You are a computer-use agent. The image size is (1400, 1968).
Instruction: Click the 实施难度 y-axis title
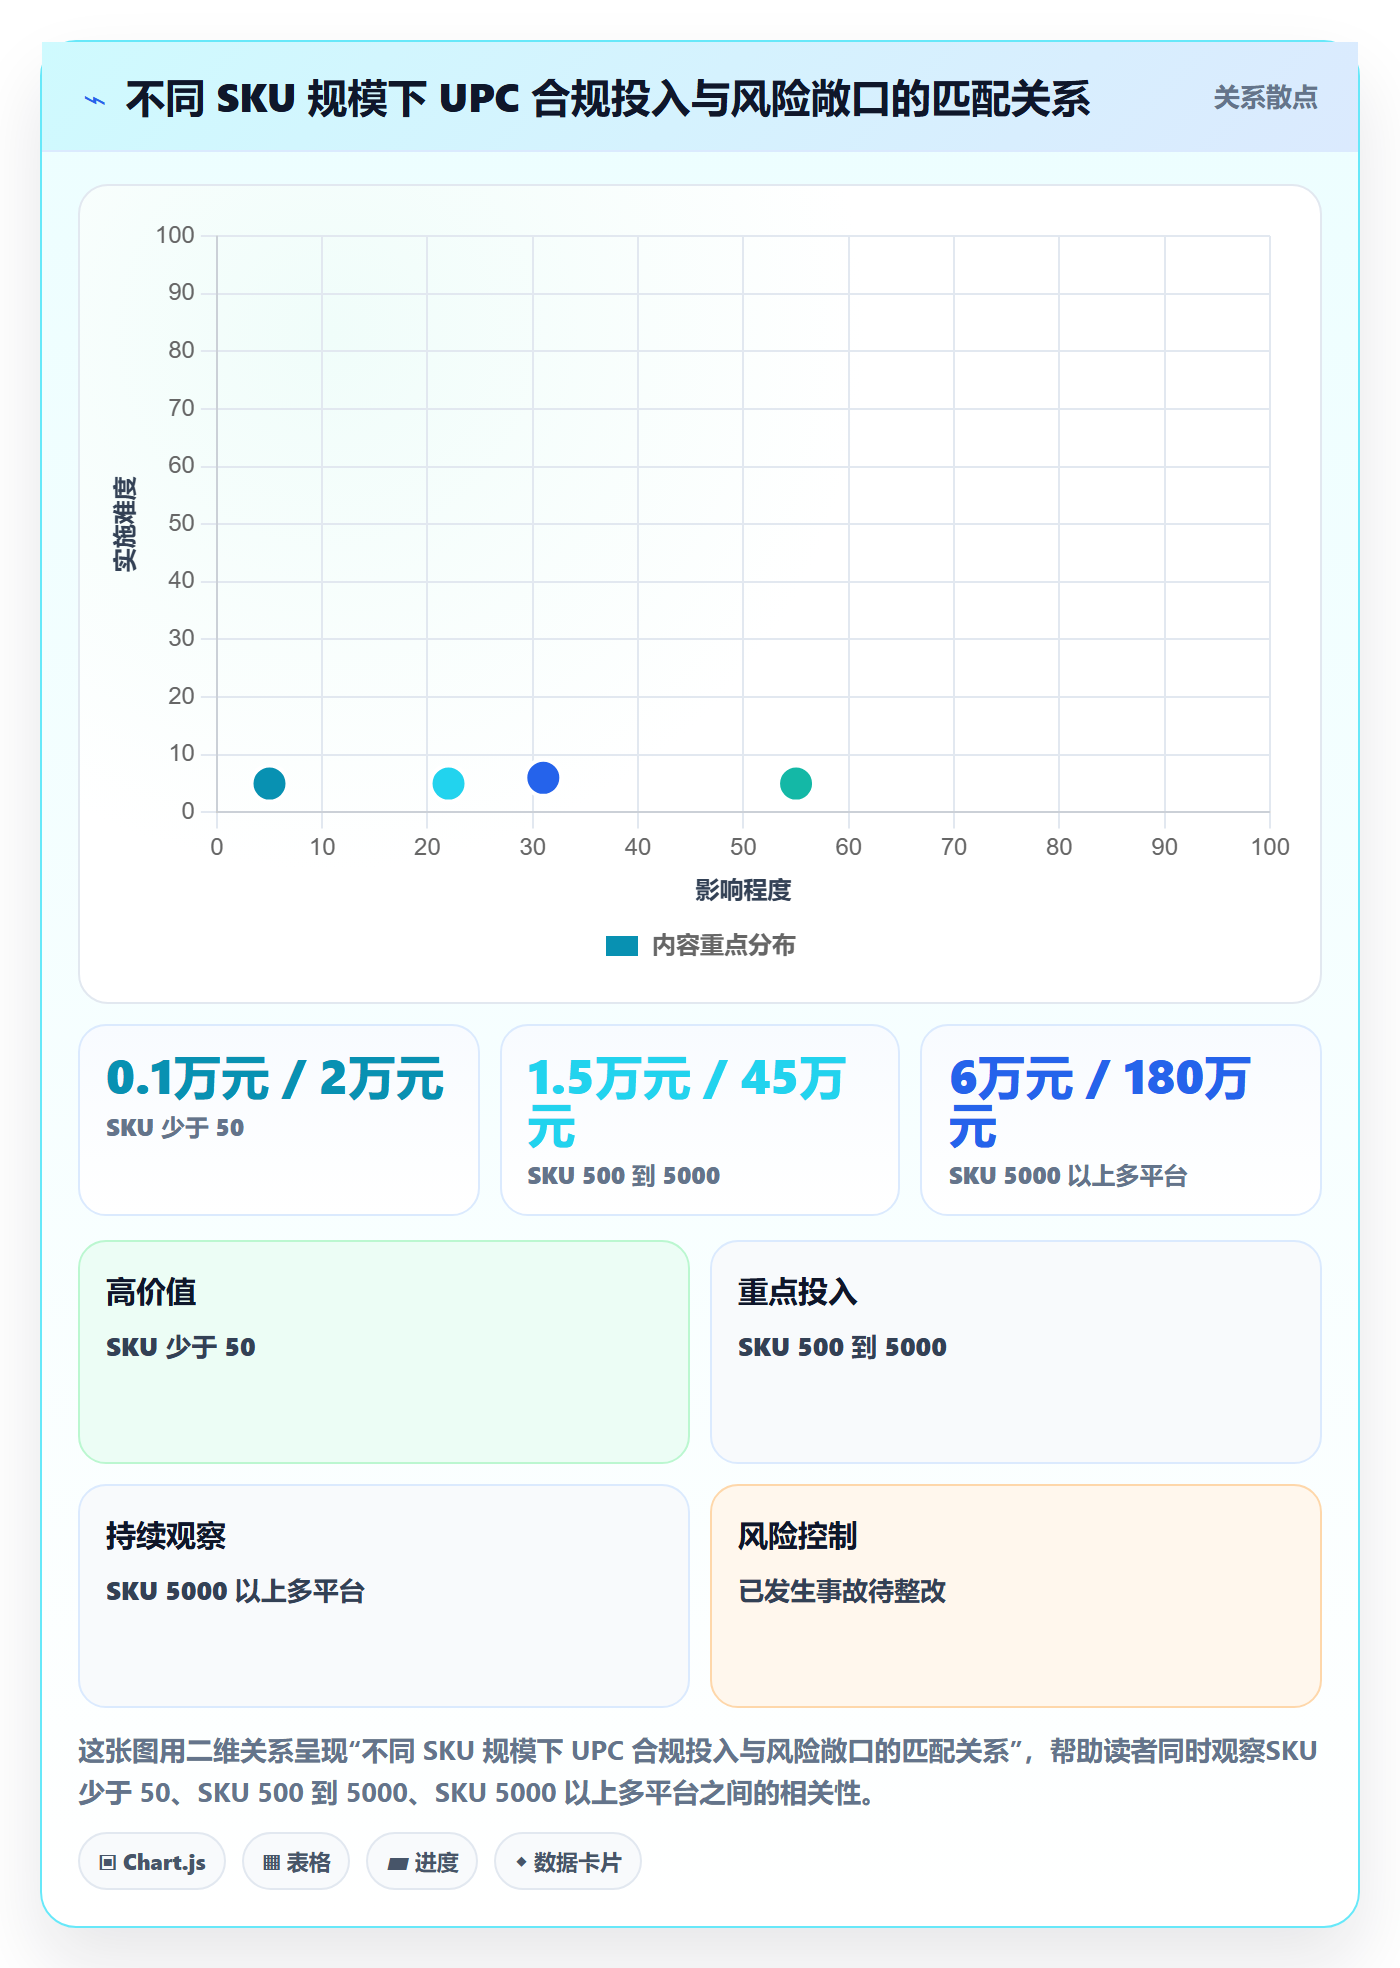(x=125, y=523)
